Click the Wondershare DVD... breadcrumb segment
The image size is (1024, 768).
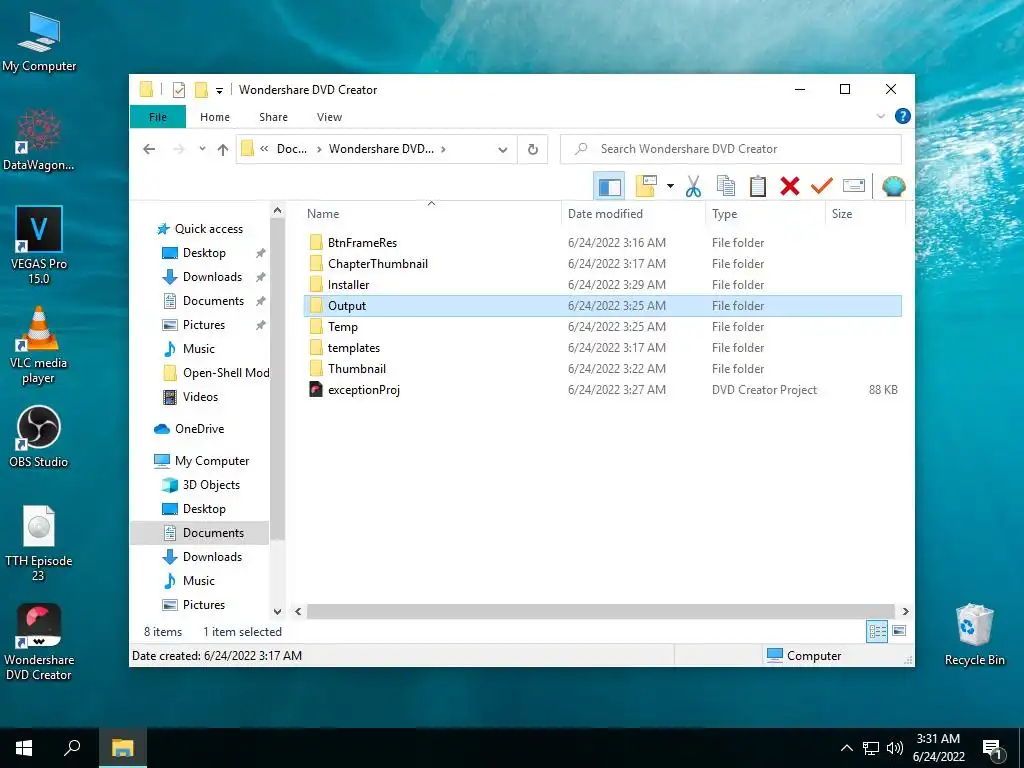point(381,149)
